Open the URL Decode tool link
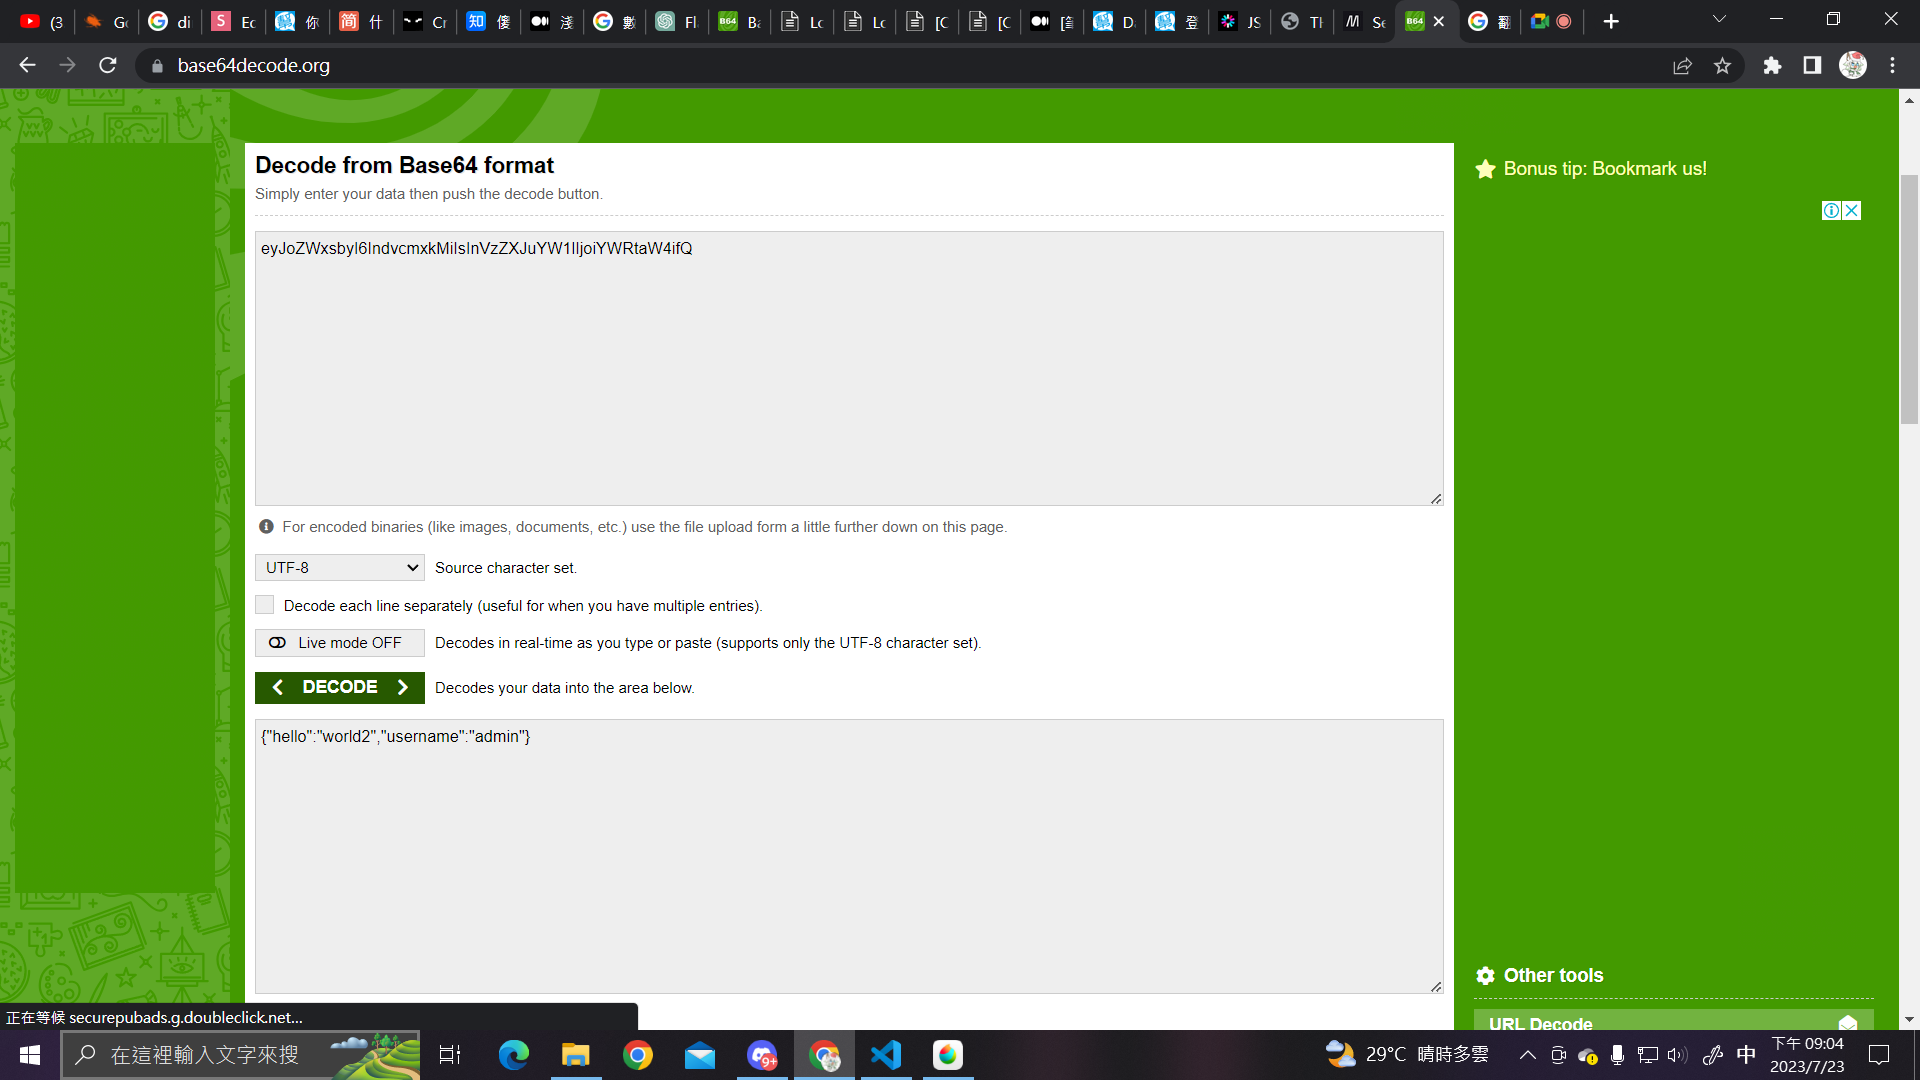This screenshot has width=1920, height=1080. tap(1540, 1023)
